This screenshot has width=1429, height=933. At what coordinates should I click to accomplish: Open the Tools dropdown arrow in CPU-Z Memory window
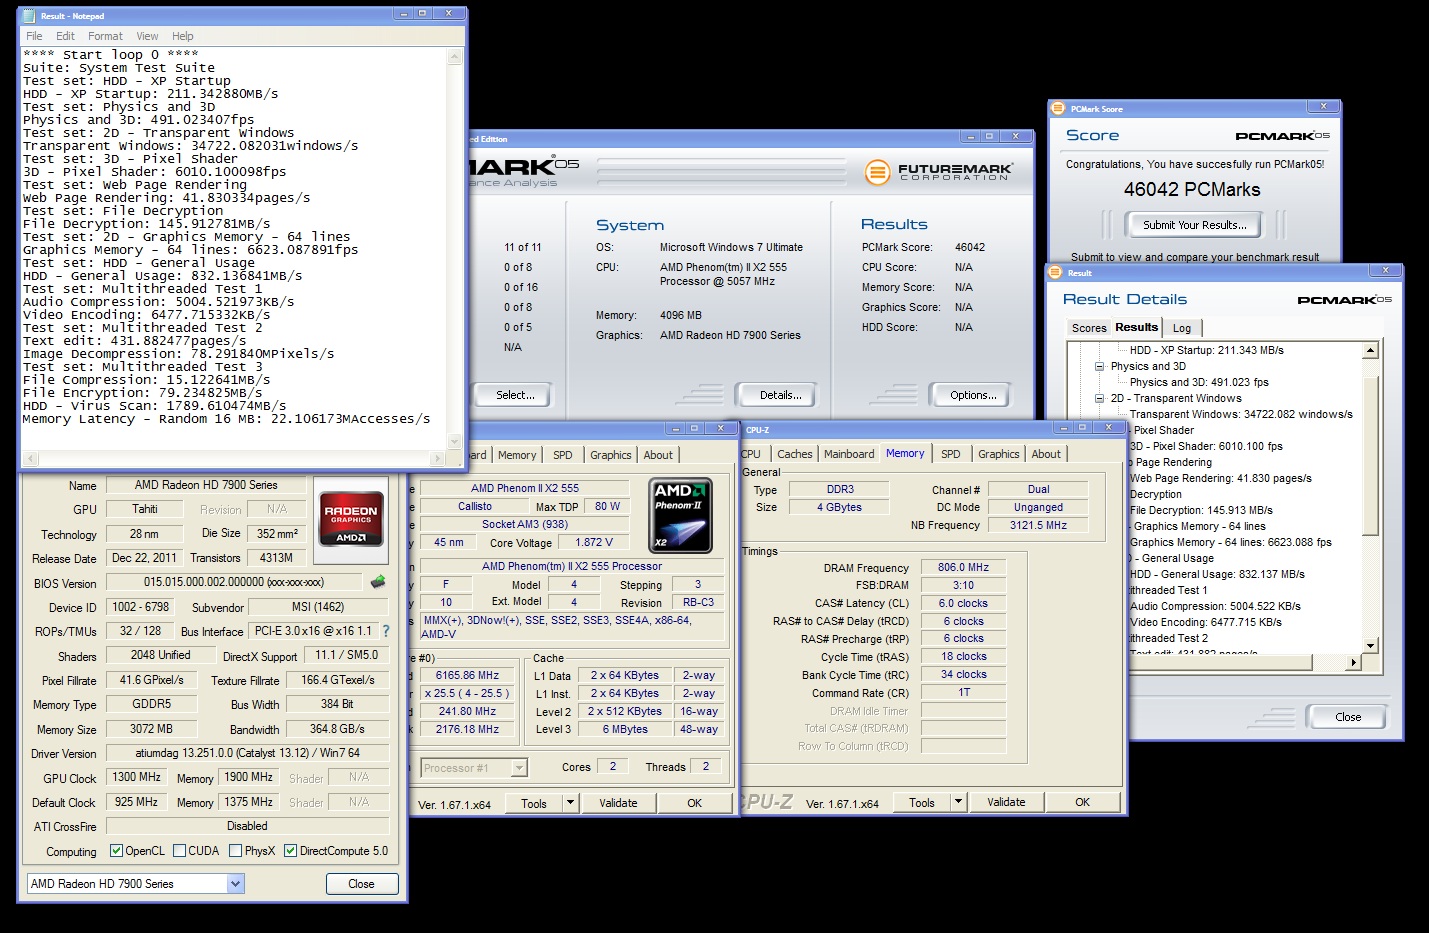958,801
